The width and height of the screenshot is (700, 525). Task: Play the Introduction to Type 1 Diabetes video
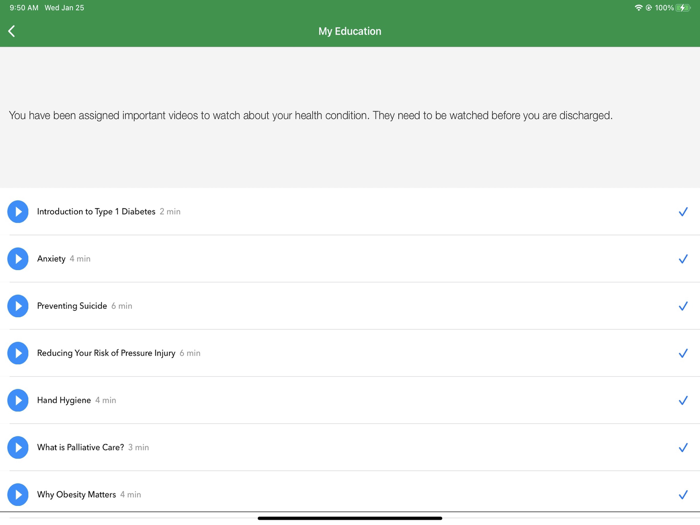[x=18, y=212]
